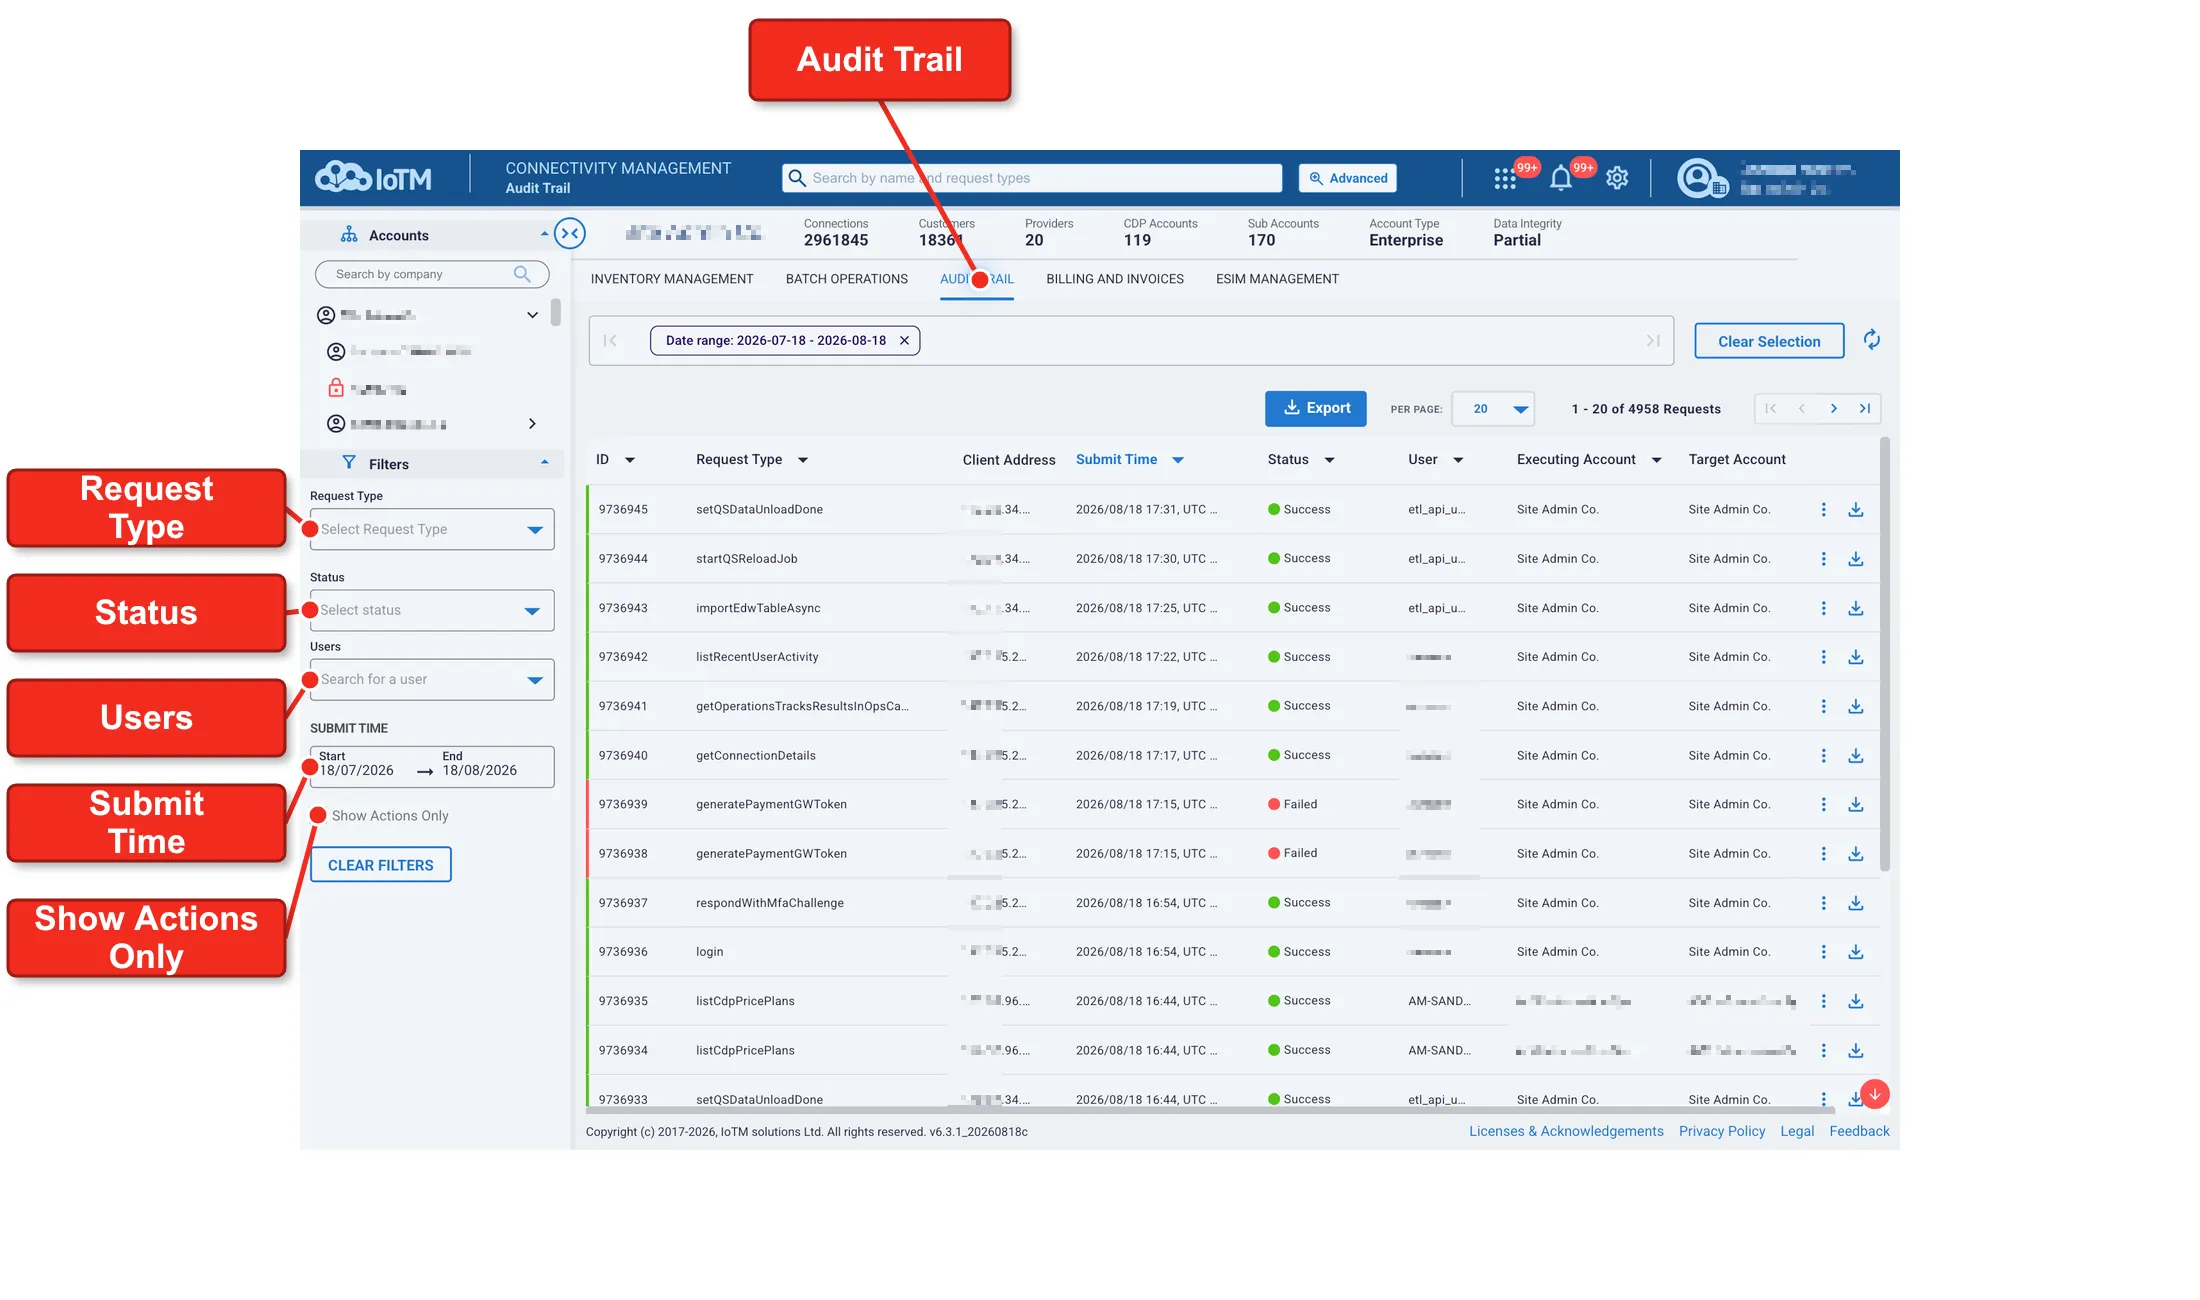Expand the last account tree node
Screen dimensions: 2200x1300
532,424
